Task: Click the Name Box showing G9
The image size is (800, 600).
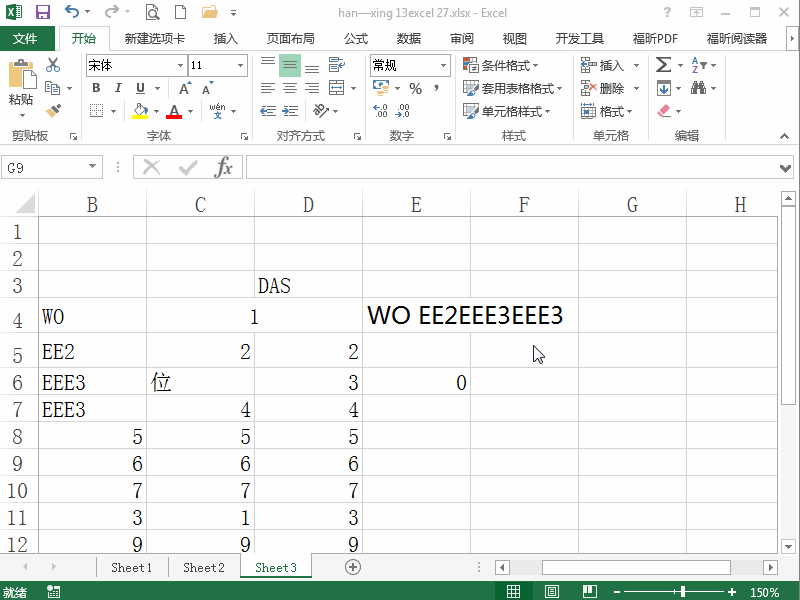Action: (x=45, y=168)
